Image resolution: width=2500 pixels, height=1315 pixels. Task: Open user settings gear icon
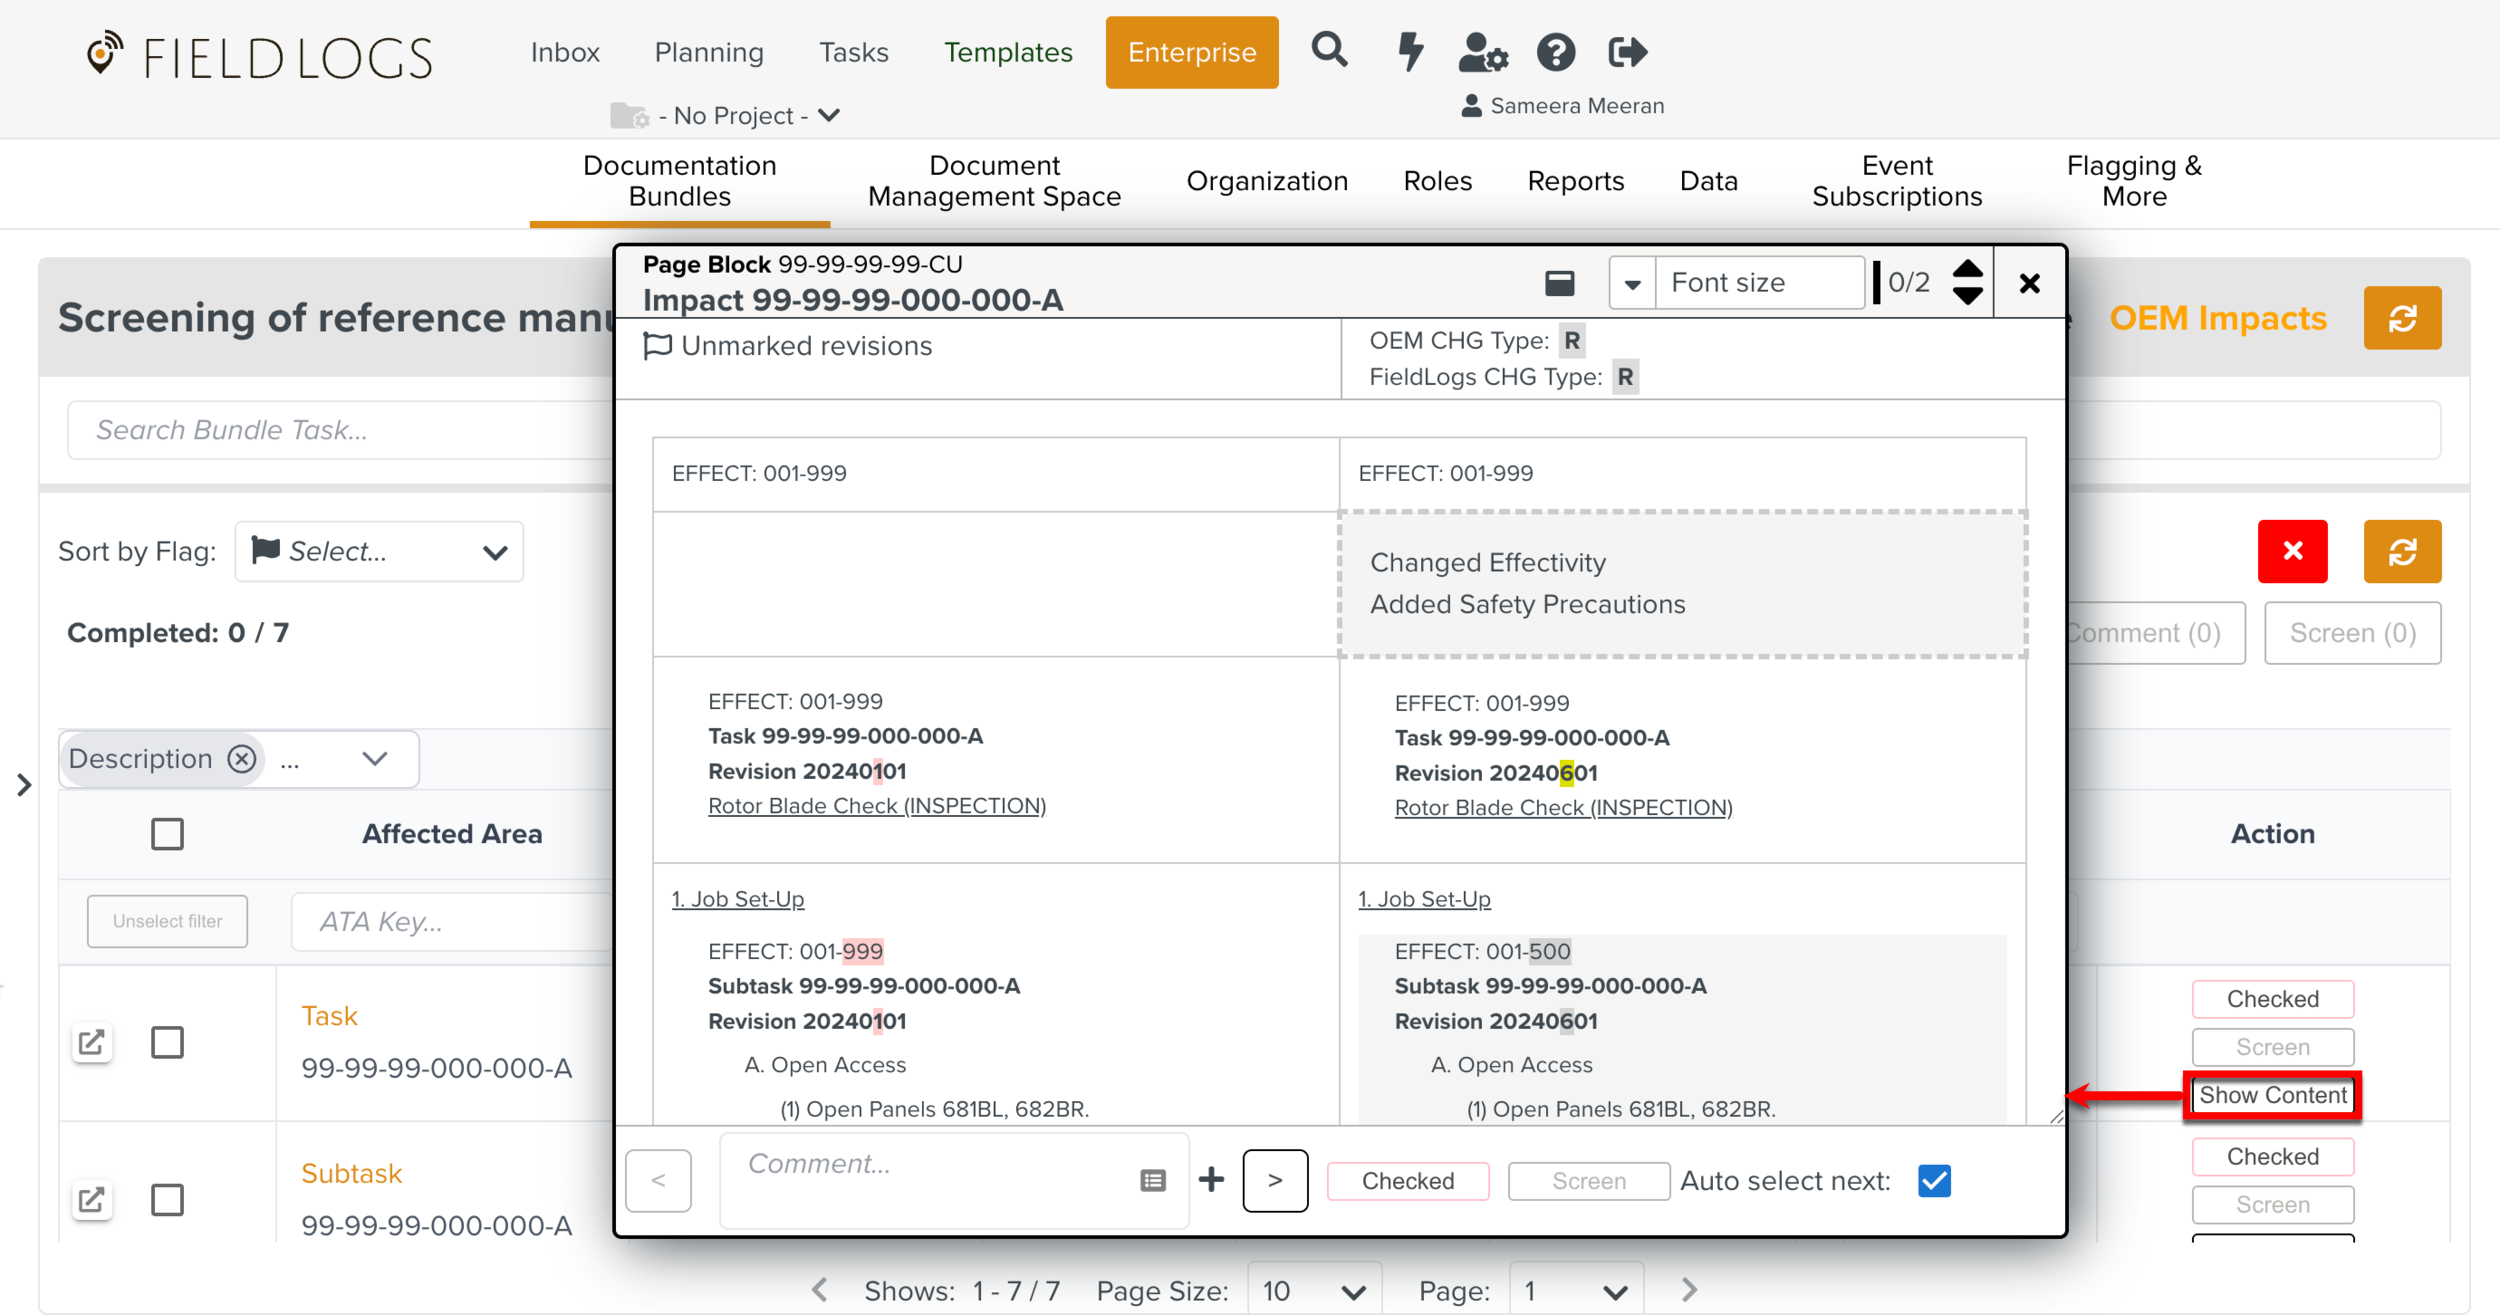1482,52
